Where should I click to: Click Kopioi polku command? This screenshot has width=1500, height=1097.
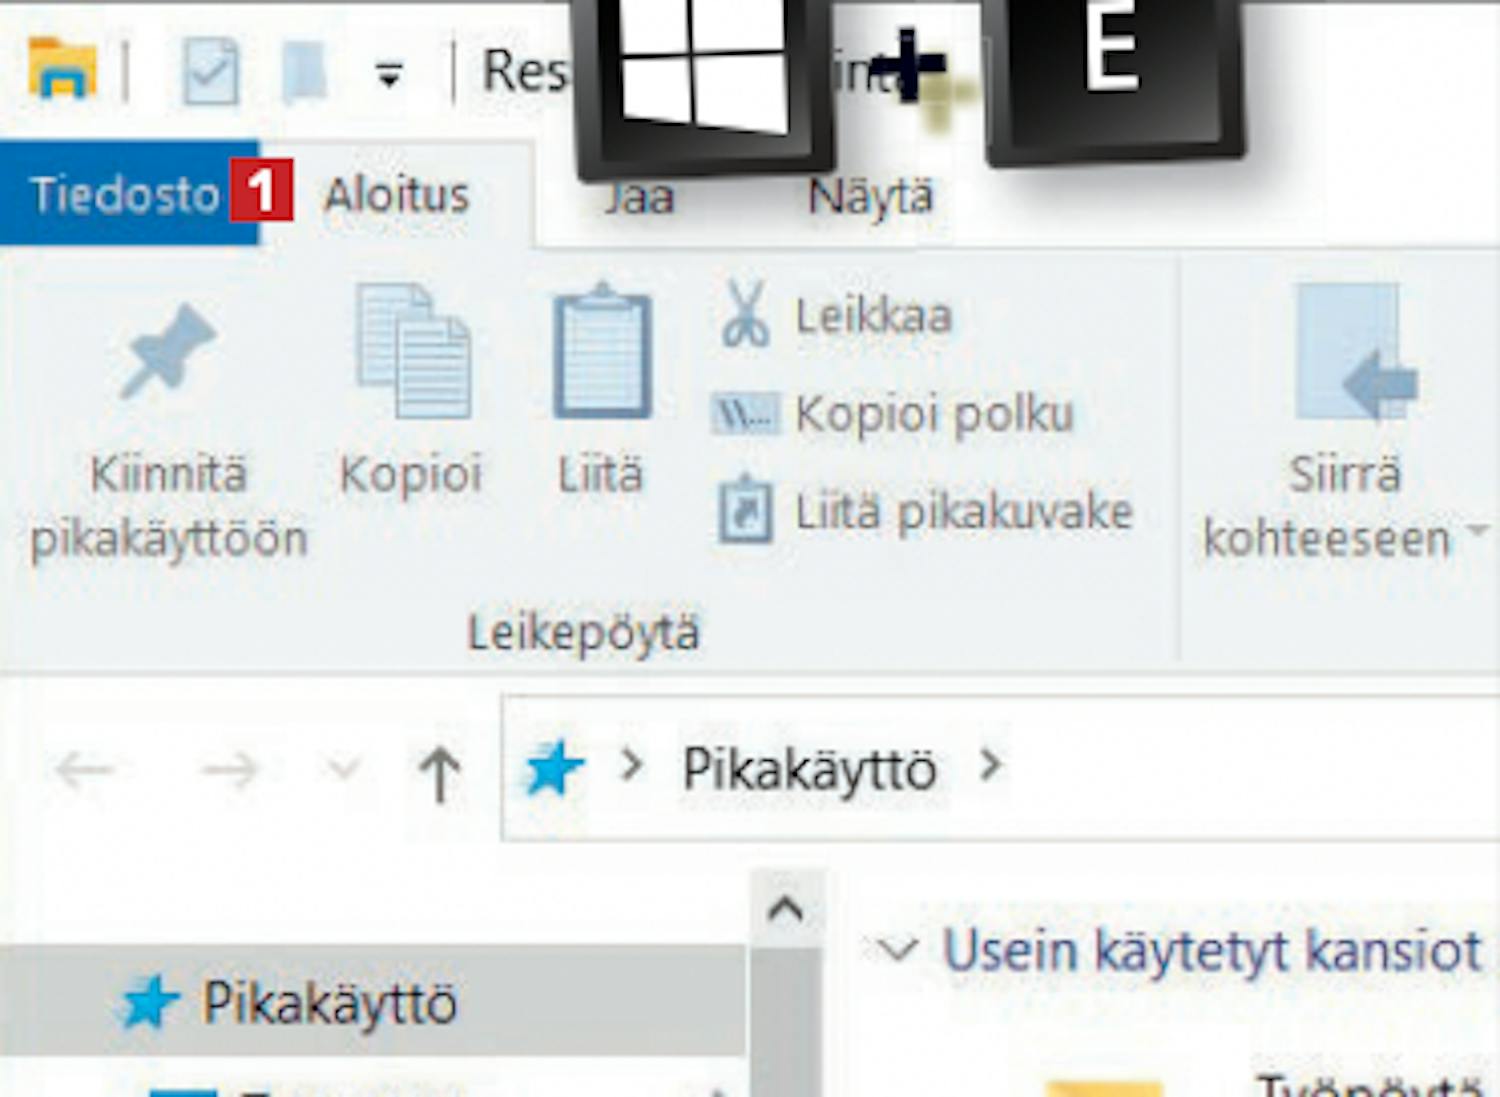pos(893,413)
